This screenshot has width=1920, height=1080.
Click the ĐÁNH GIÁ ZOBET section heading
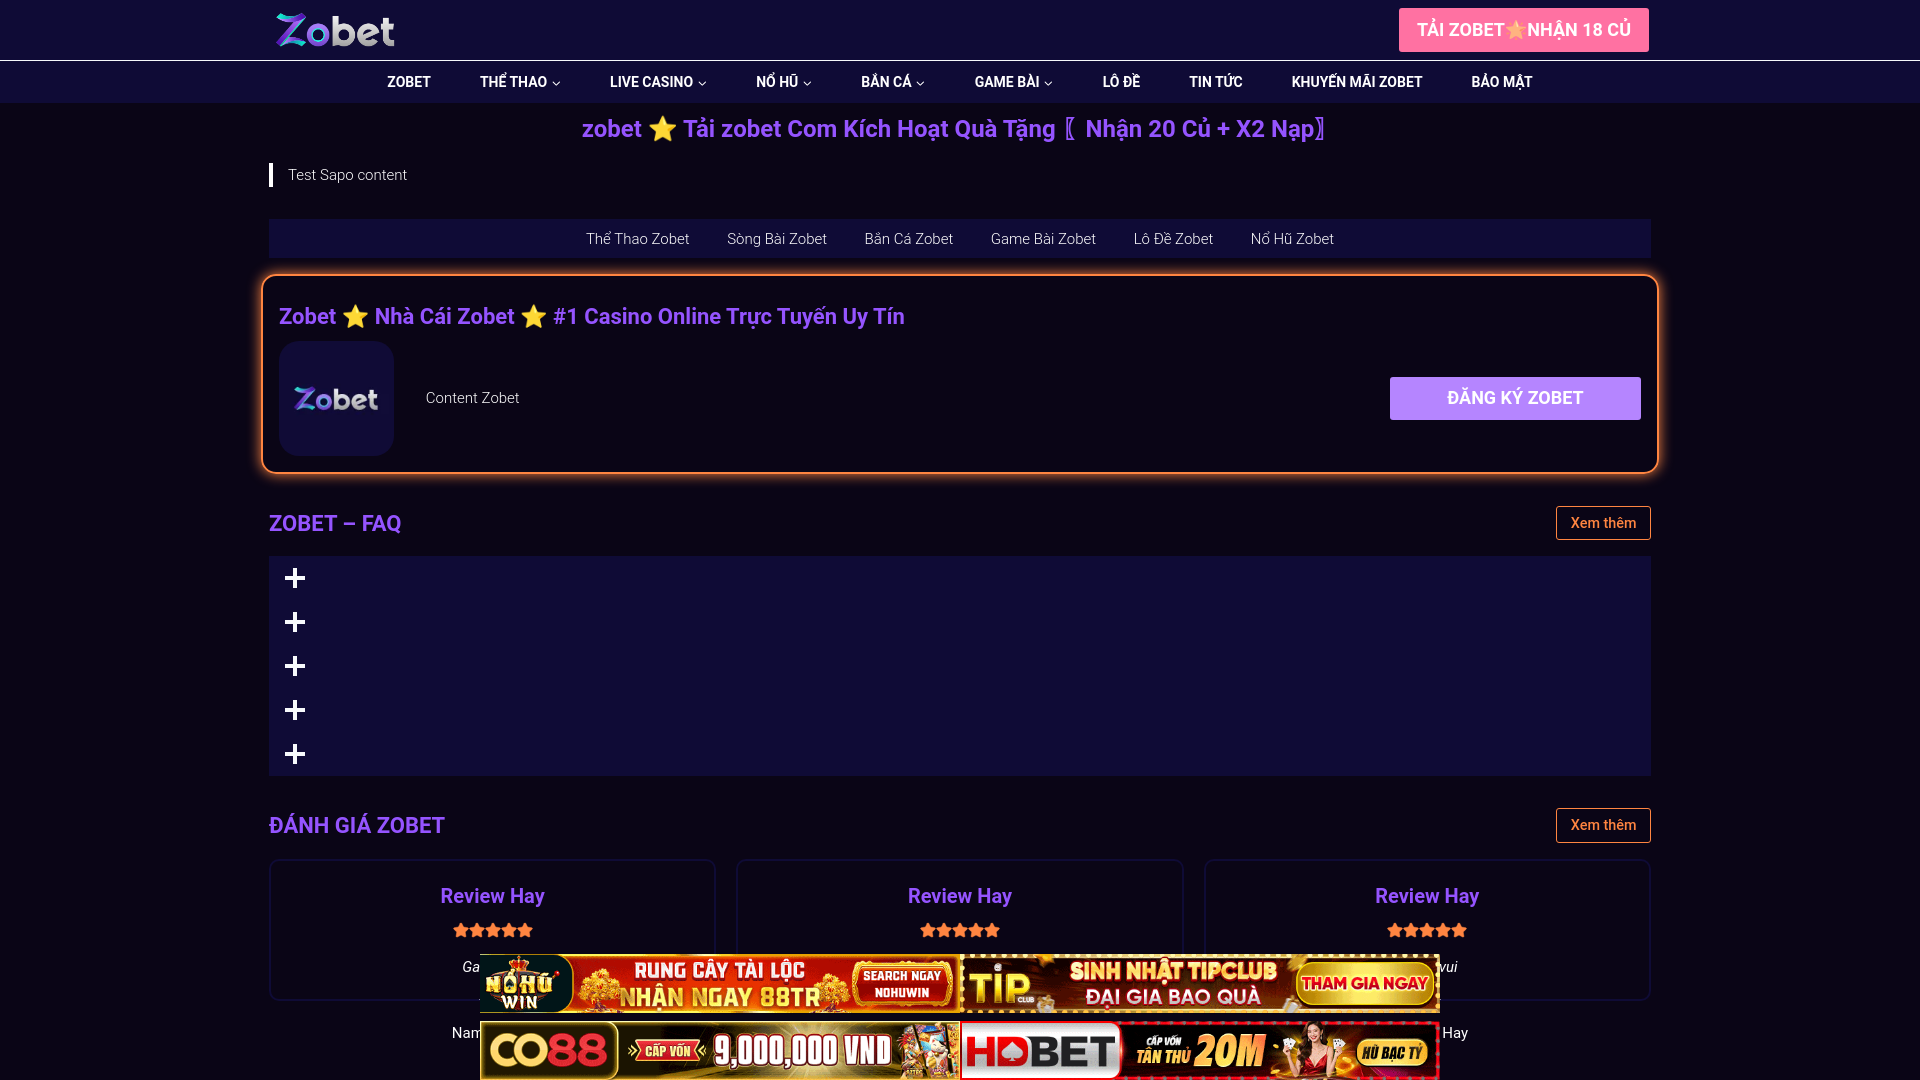(357, 826)
